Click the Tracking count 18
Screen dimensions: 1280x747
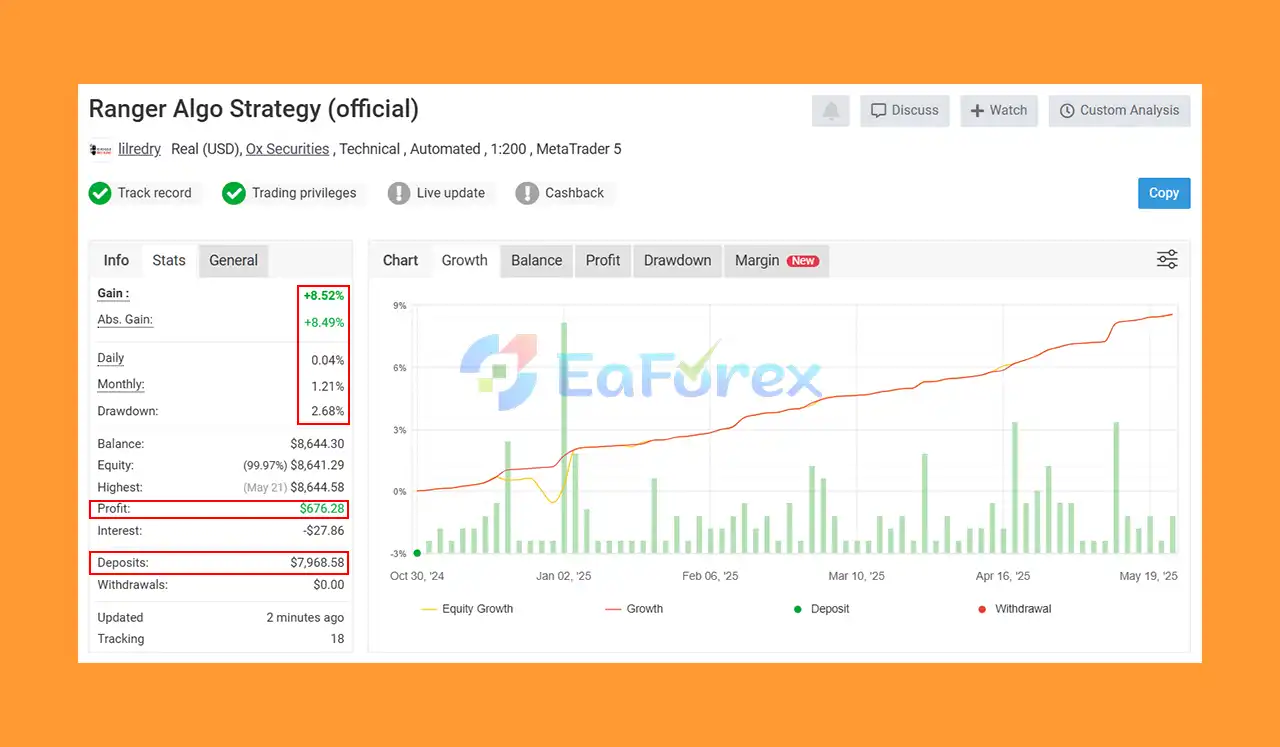(x=337, y=639)
